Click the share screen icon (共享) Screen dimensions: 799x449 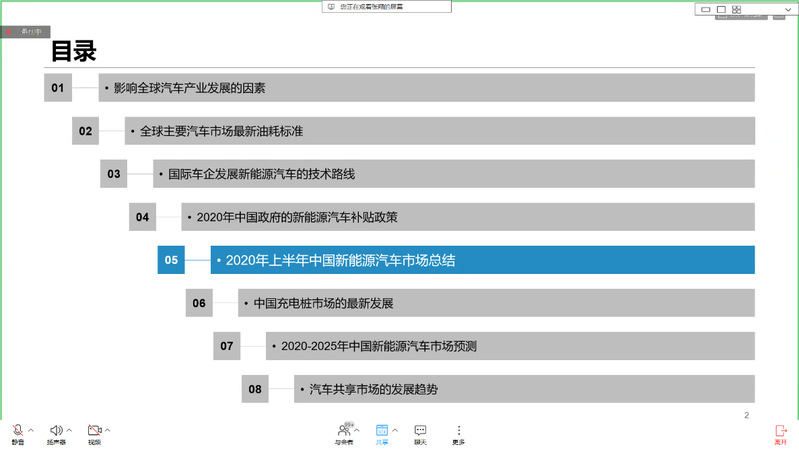point(381,430)
